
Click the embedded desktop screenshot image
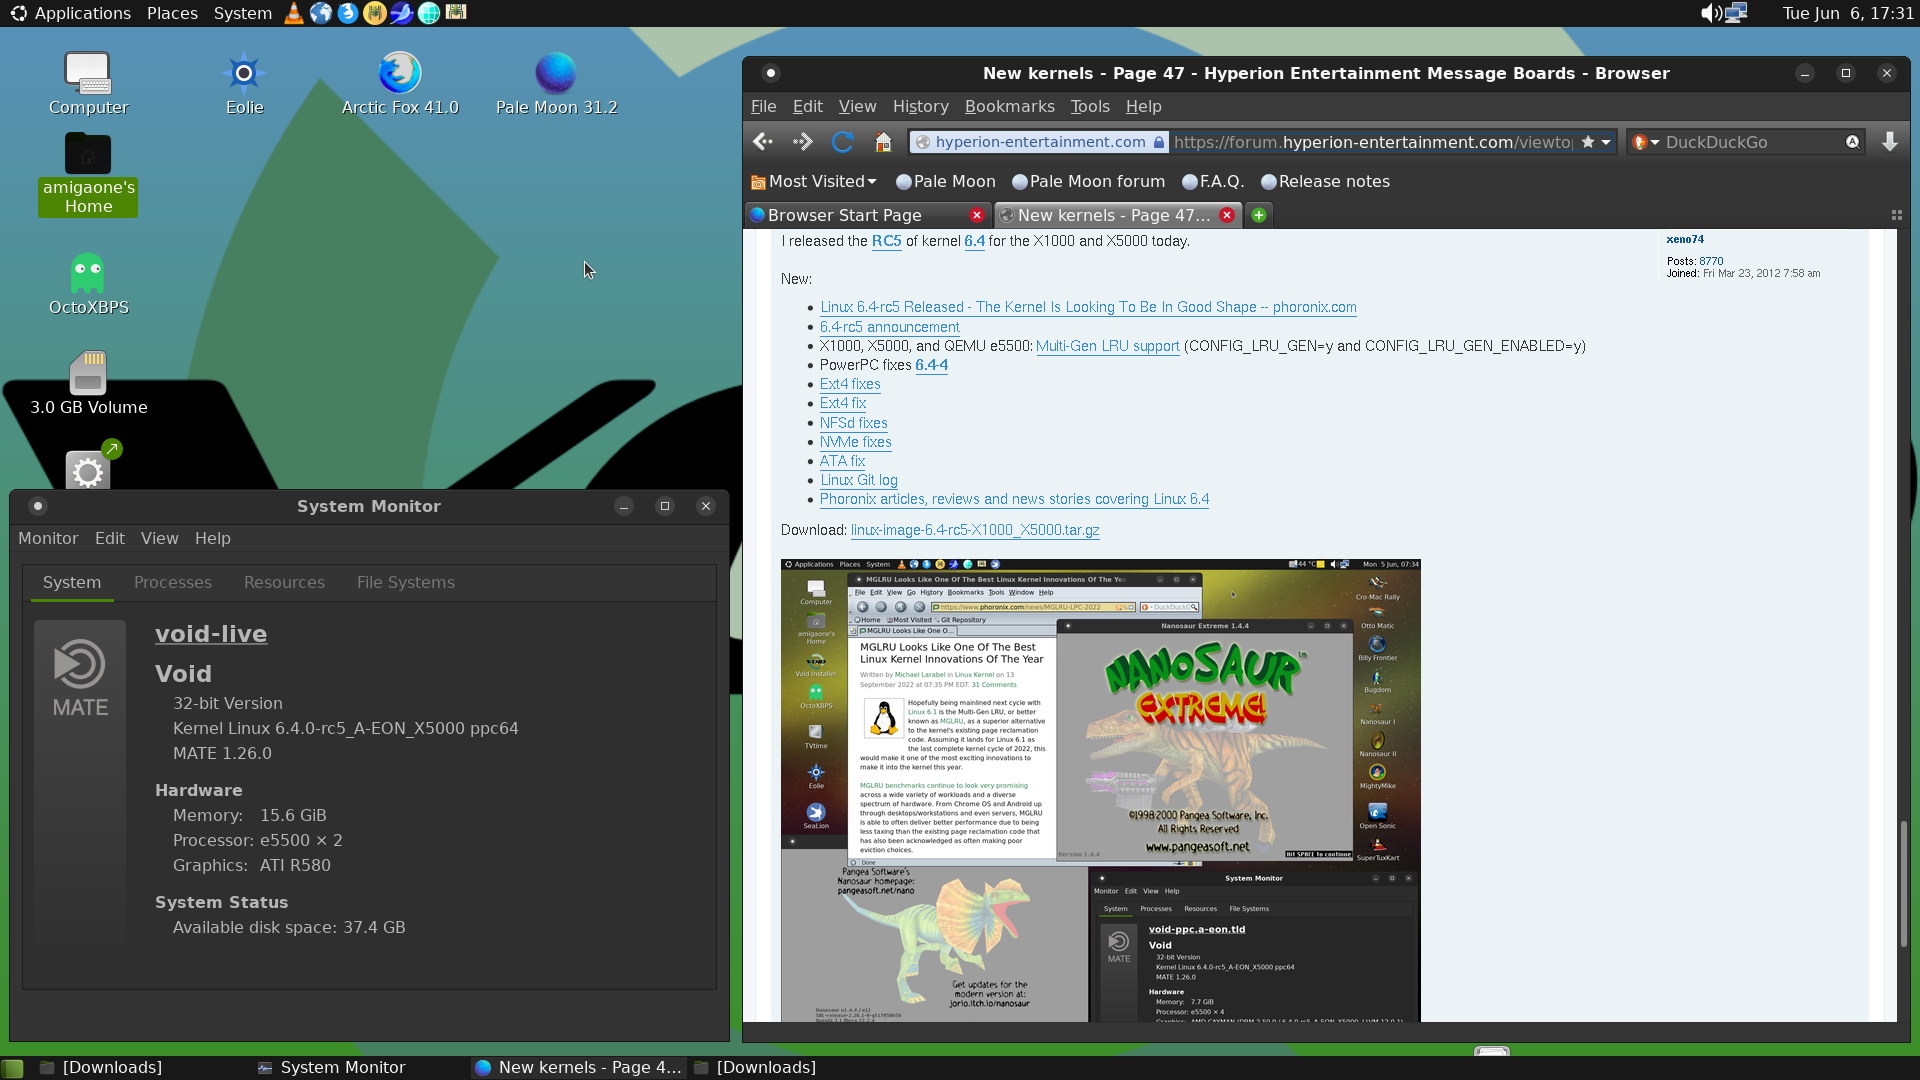pyautogui.click(x=1100, y=790)
